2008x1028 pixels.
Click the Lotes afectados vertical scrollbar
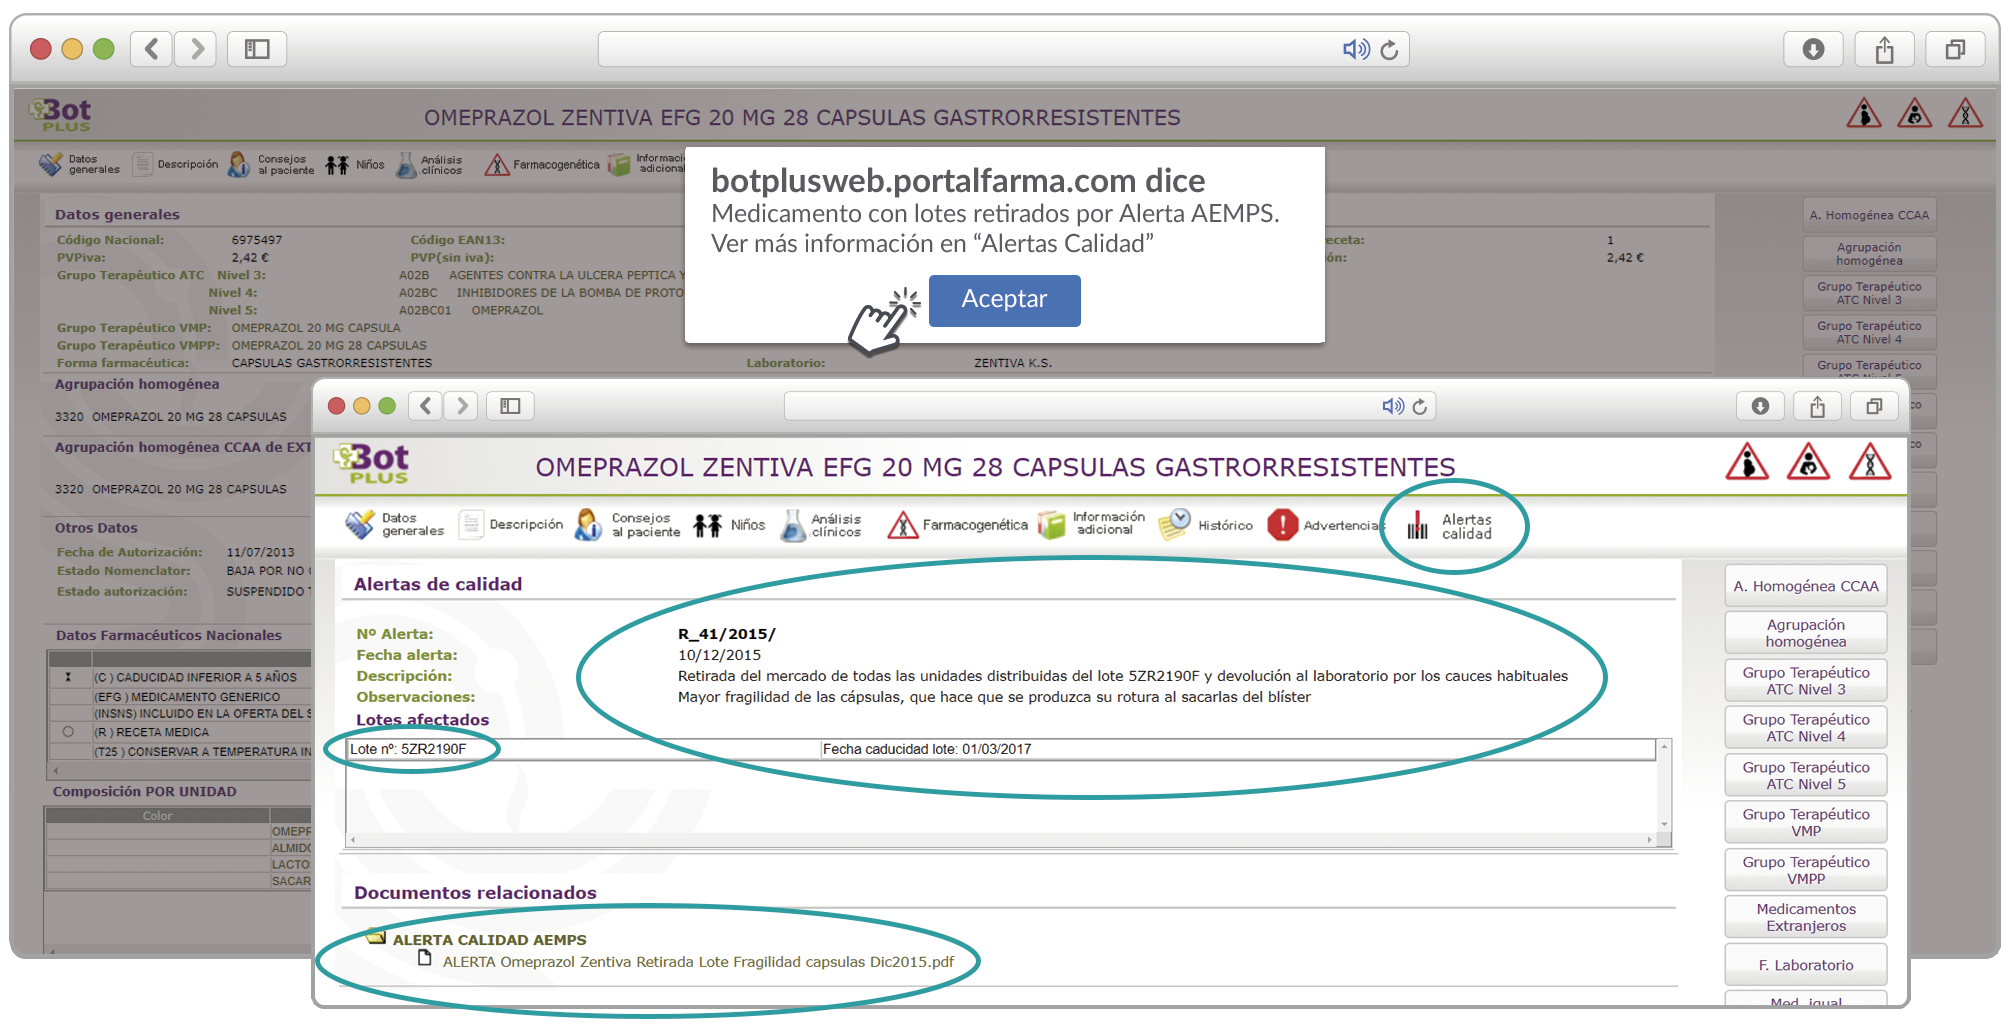coord(1664,785)
